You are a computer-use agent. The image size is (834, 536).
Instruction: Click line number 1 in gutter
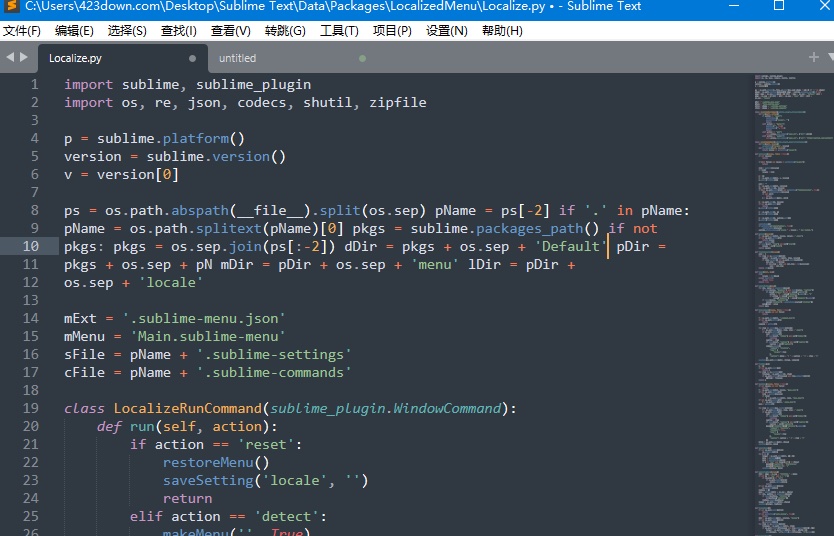click(34, 85)
